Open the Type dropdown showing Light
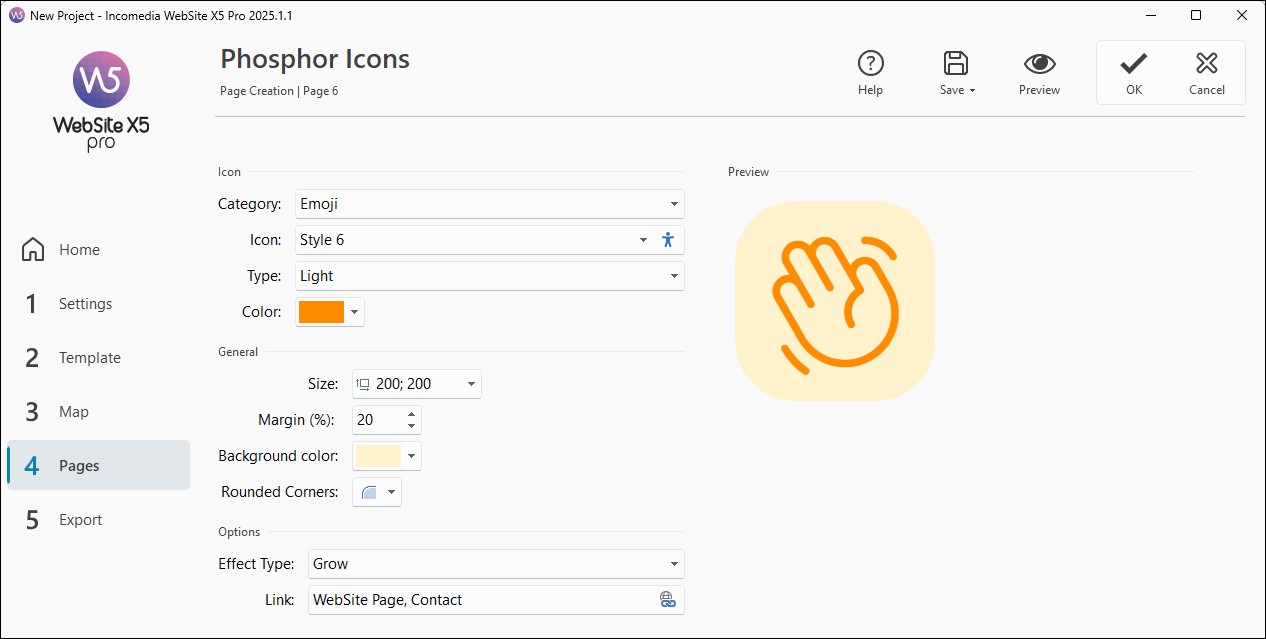Image resolution: width=1266 pixels, height=639 pixels. 490,276
